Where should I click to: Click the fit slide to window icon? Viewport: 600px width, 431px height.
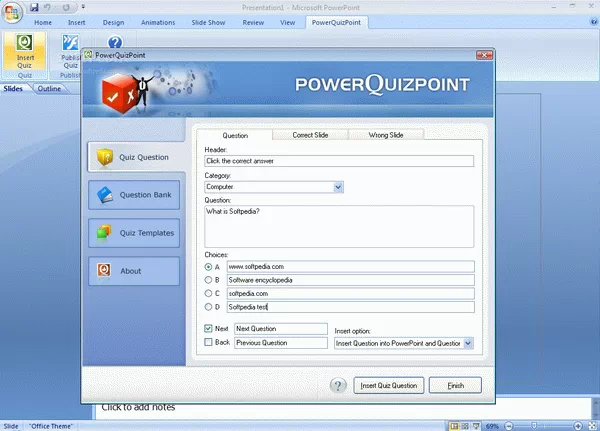pyautogui.click(x=592, y=426)
